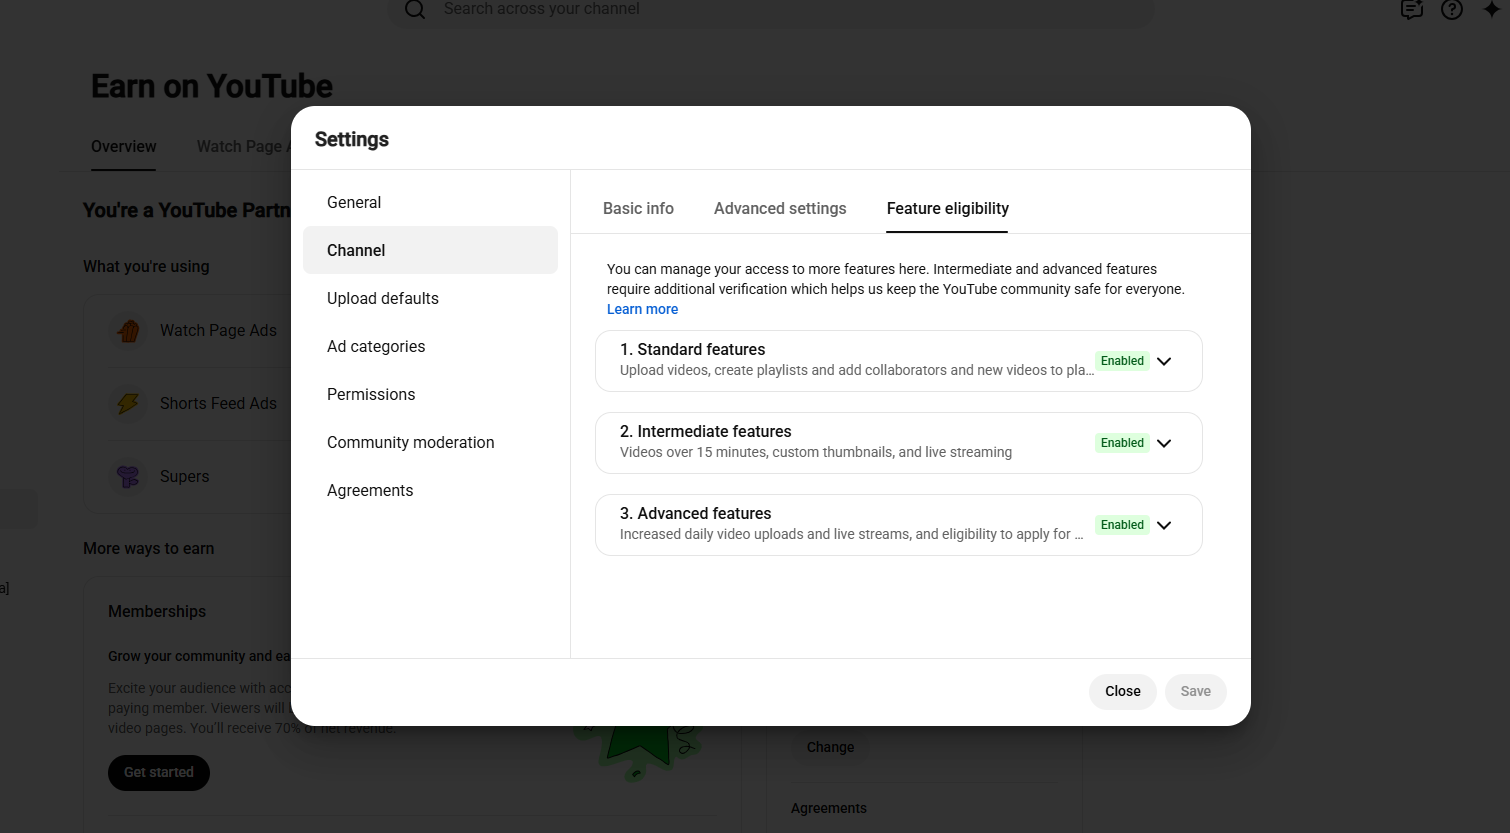1510x833 pixels.
Task: Open the send feedback icon in the top bar
Action: tap(1412, 10)
